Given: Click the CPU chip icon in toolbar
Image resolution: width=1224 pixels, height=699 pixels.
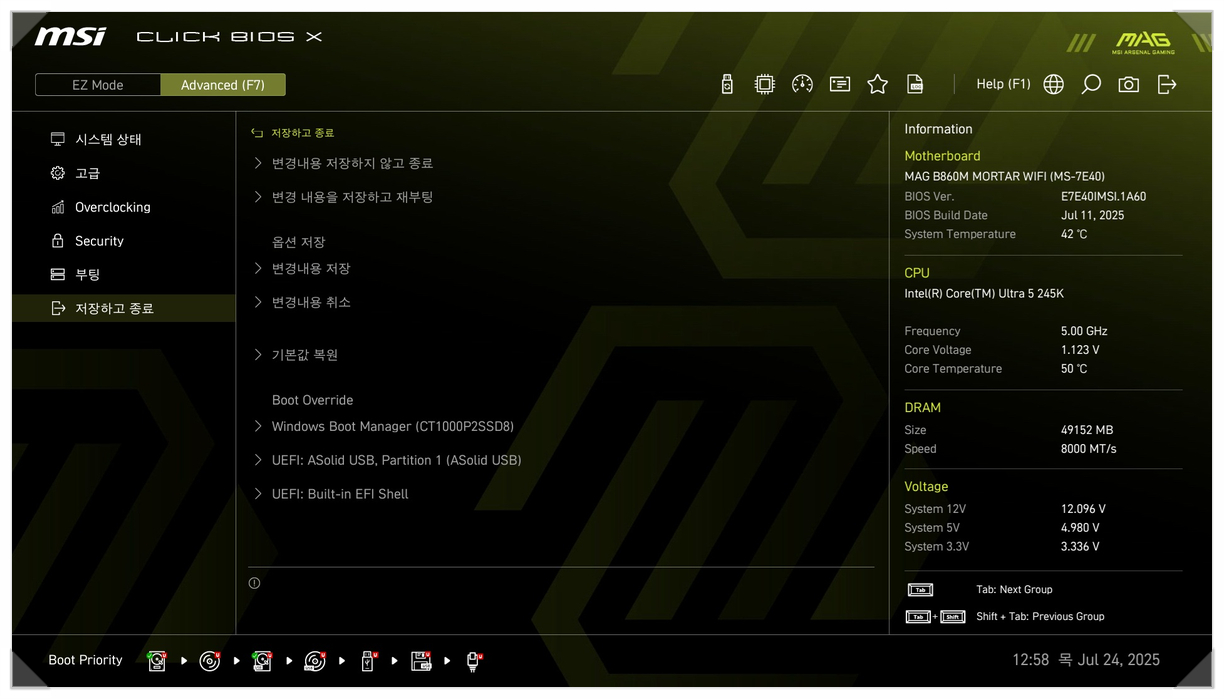Looking at the screenshot, I should 765,85.
